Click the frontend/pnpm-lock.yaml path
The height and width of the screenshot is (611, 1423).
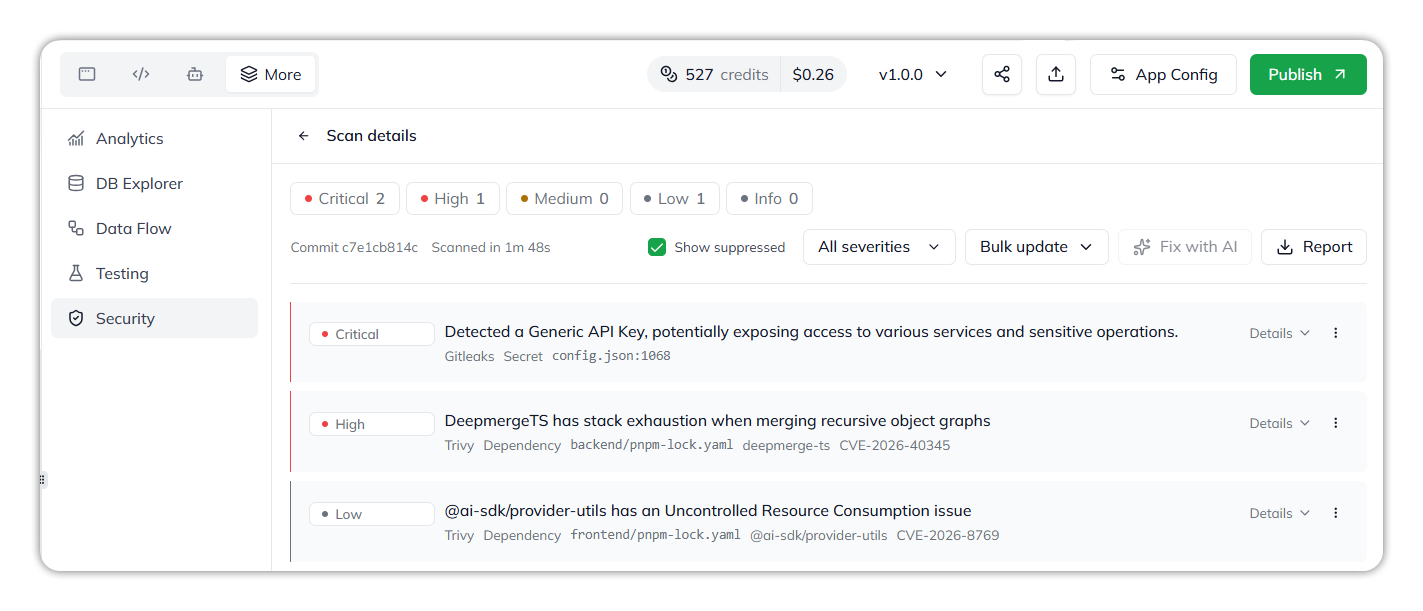(656, 536)
